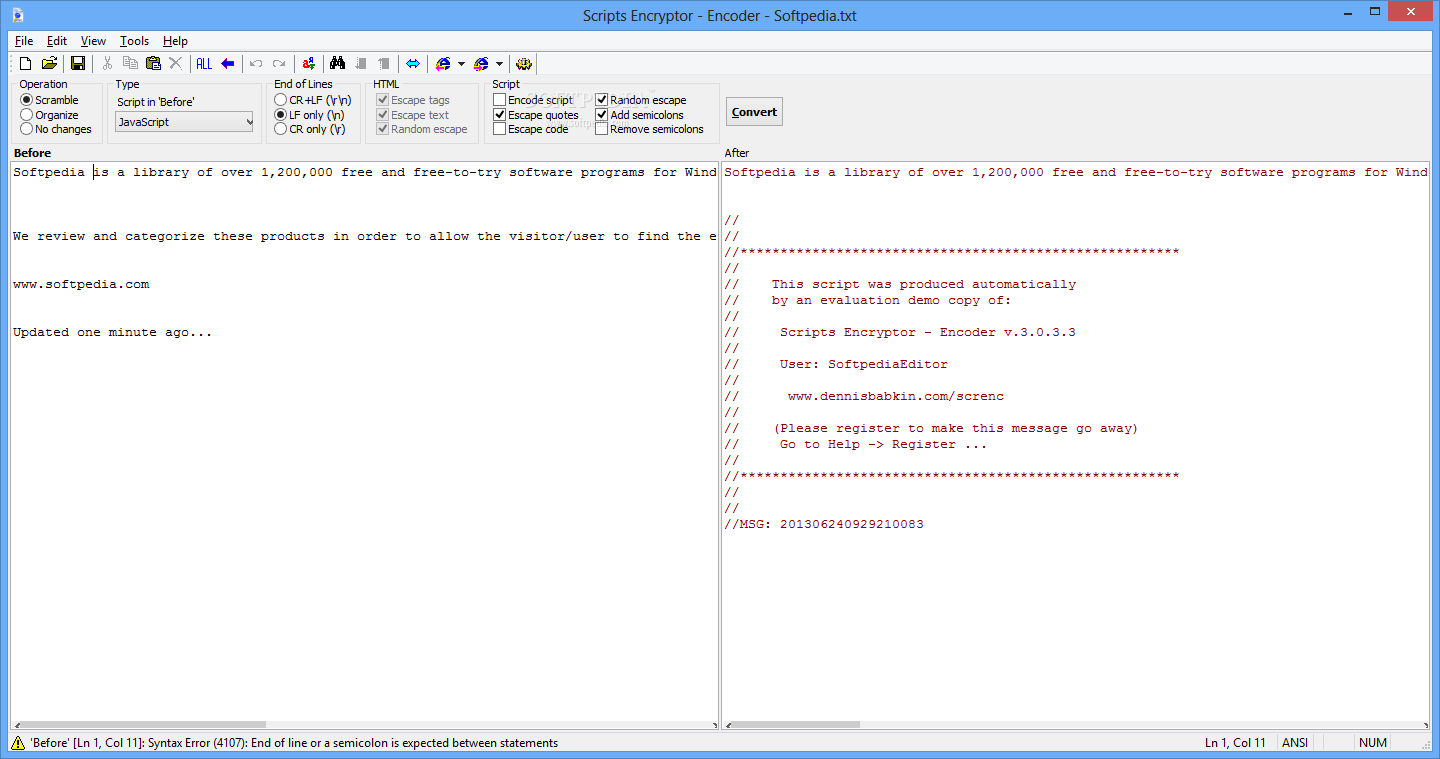Click the yellow gear settings icon

coord(524,63)
